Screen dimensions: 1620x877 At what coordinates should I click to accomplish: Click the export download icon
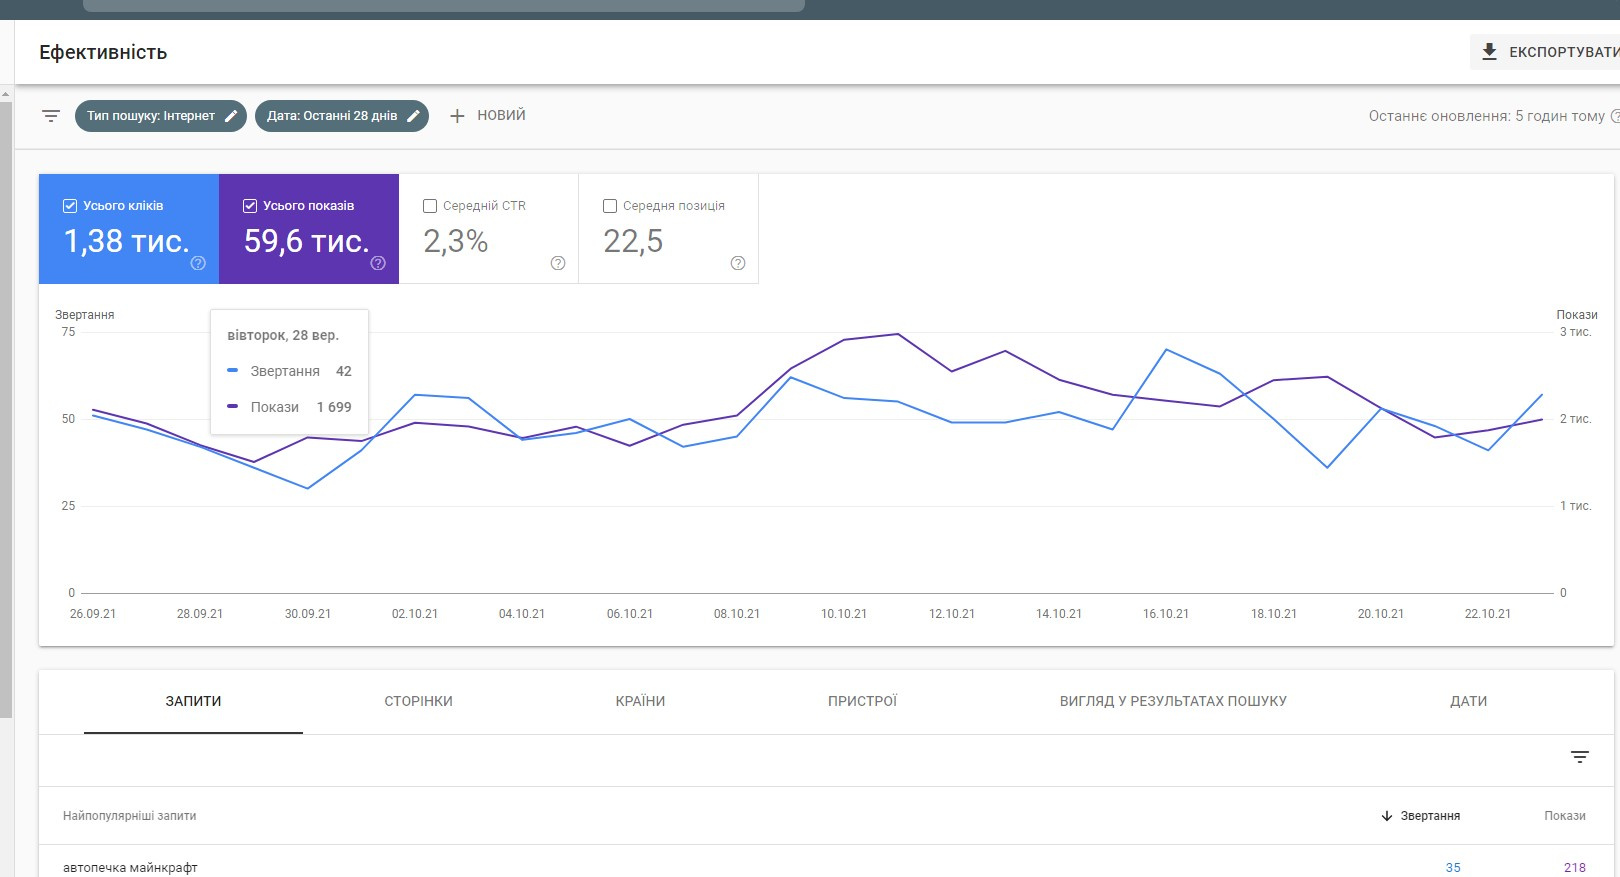(1489, 52)
